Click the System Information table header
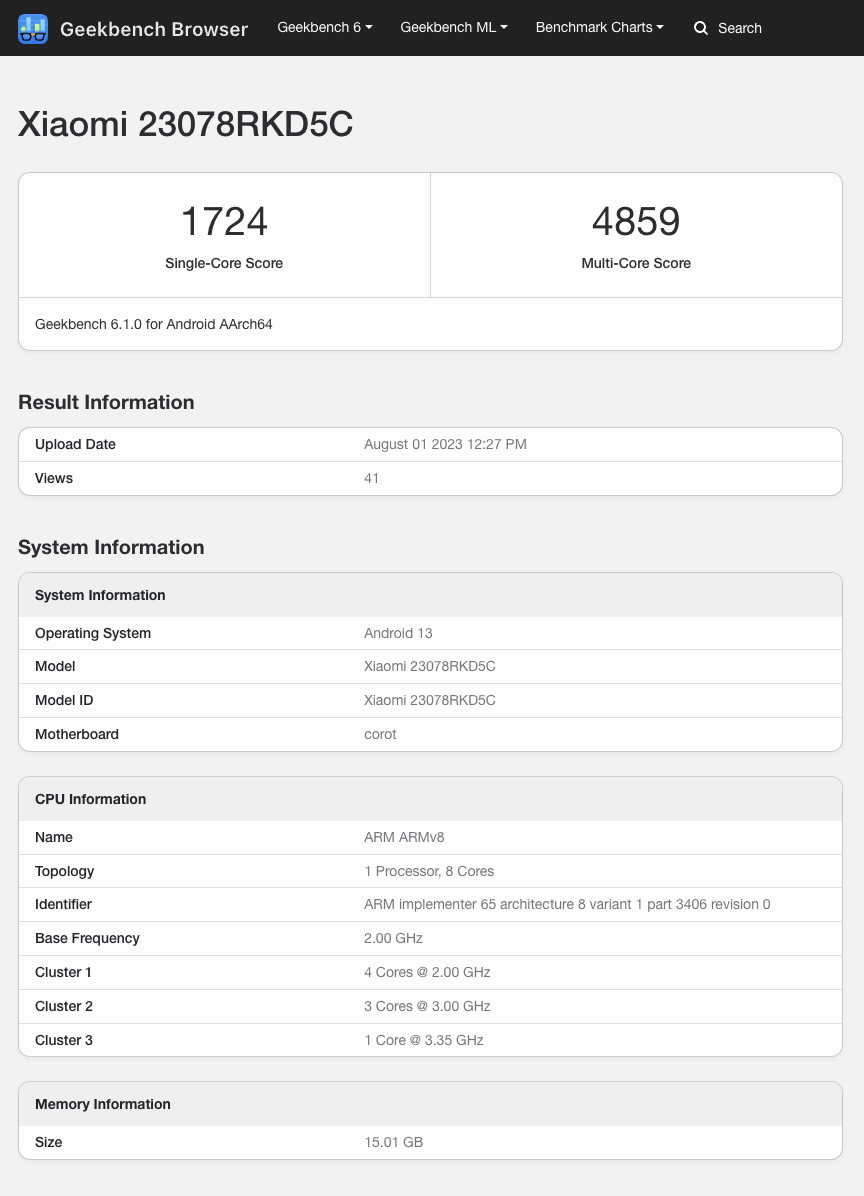Viewport: 864px width, 1196px height. pyautogui.click(x=430, y=595)
